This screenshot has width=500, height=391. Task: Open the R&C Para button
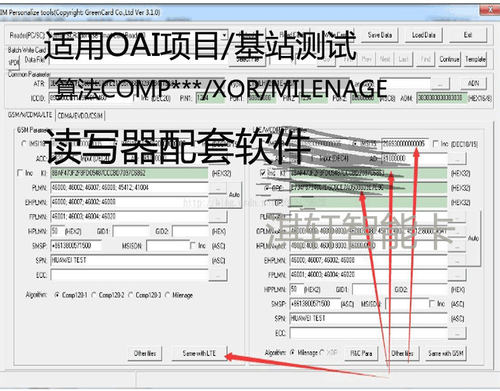point(361,353)
